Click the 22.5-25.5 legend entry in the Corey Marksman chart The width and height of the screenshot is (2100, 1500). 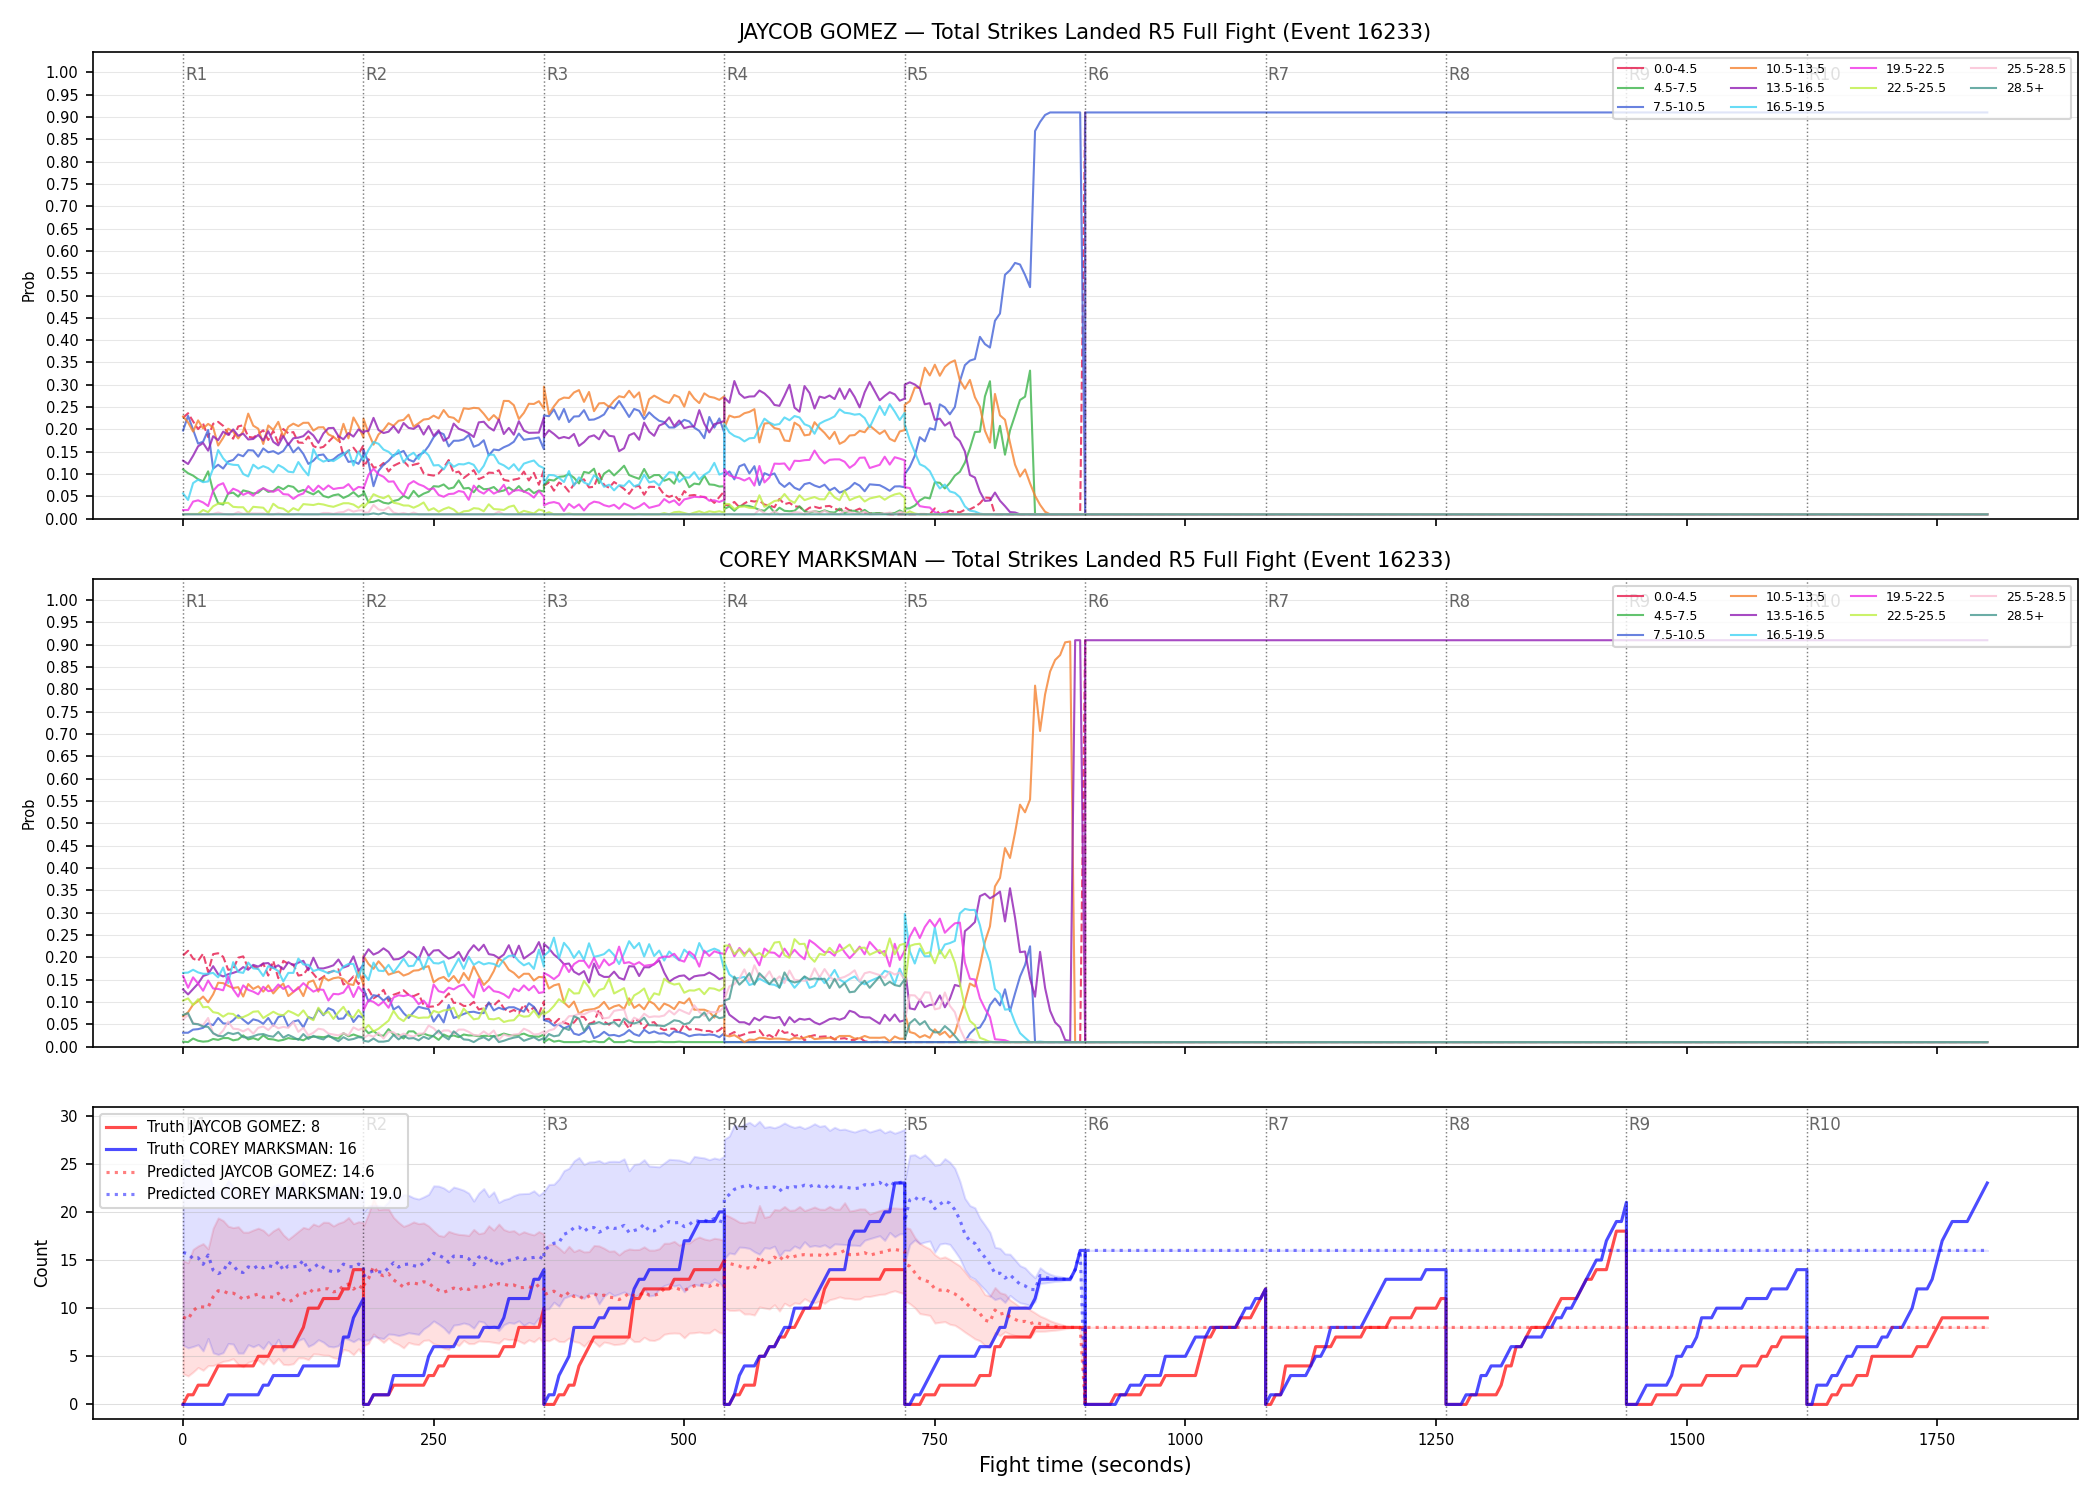click(x=1898, y=616)
